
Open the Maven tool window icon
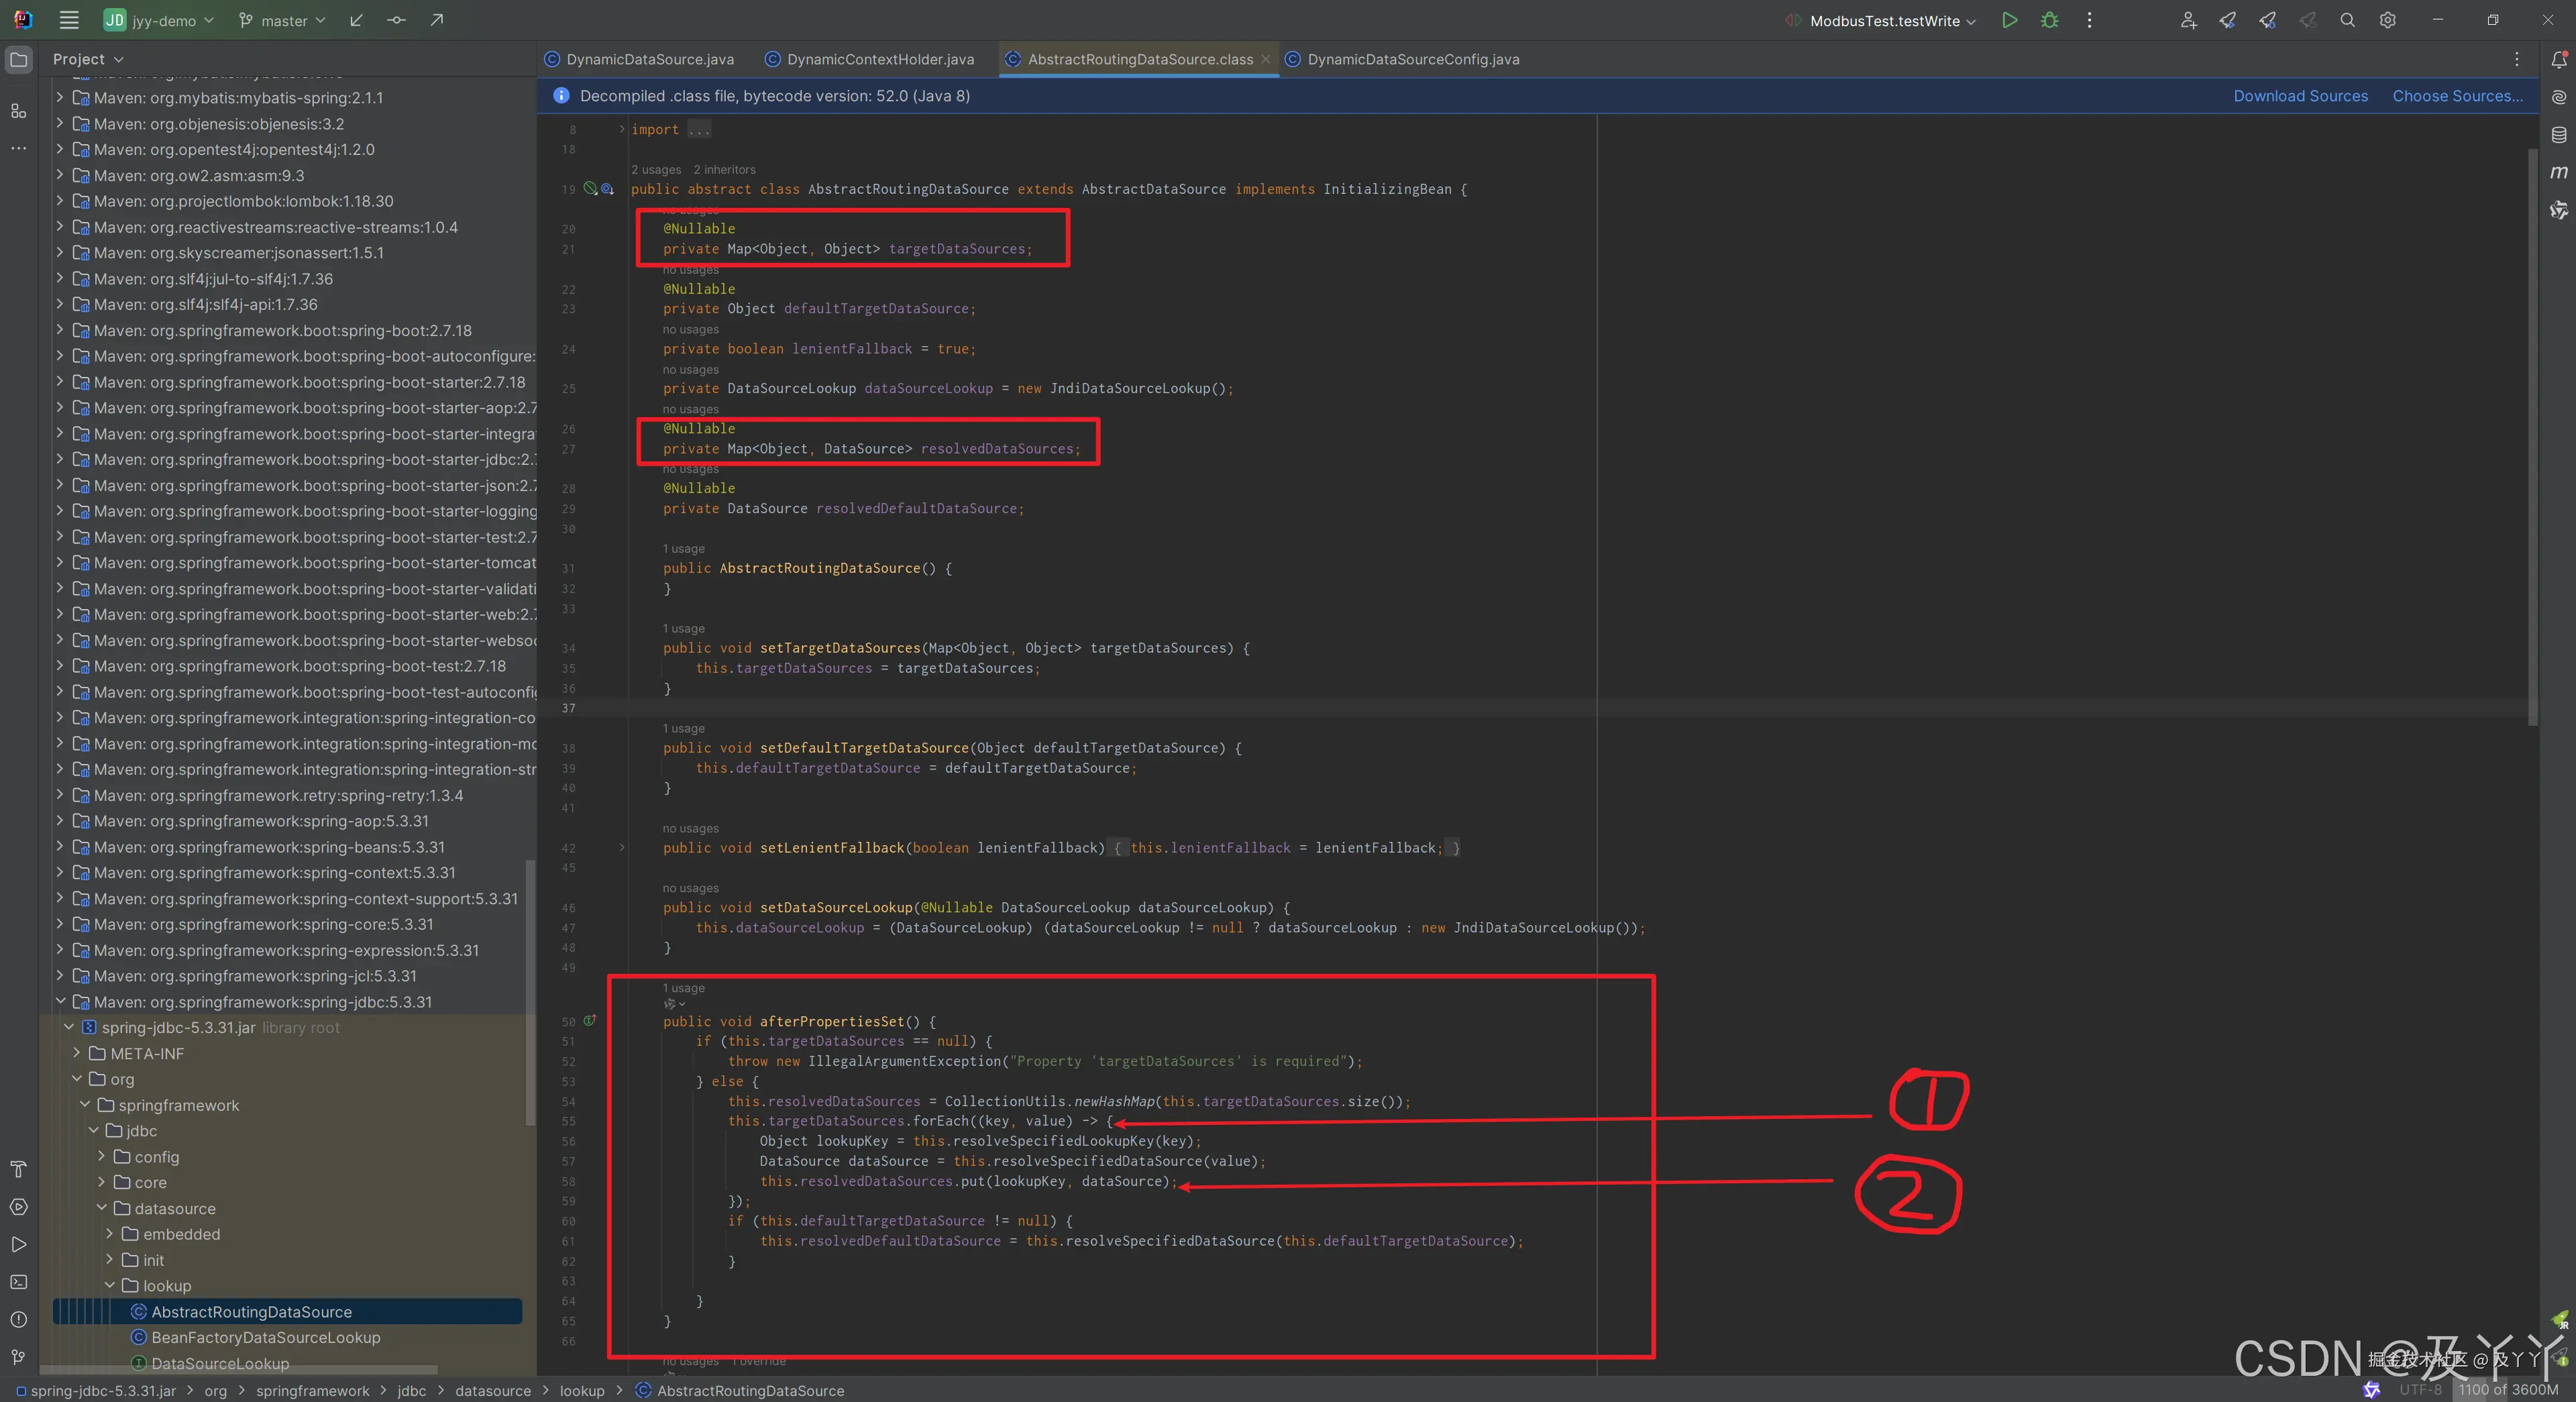pyautogui.click(x=2558, y=172)
